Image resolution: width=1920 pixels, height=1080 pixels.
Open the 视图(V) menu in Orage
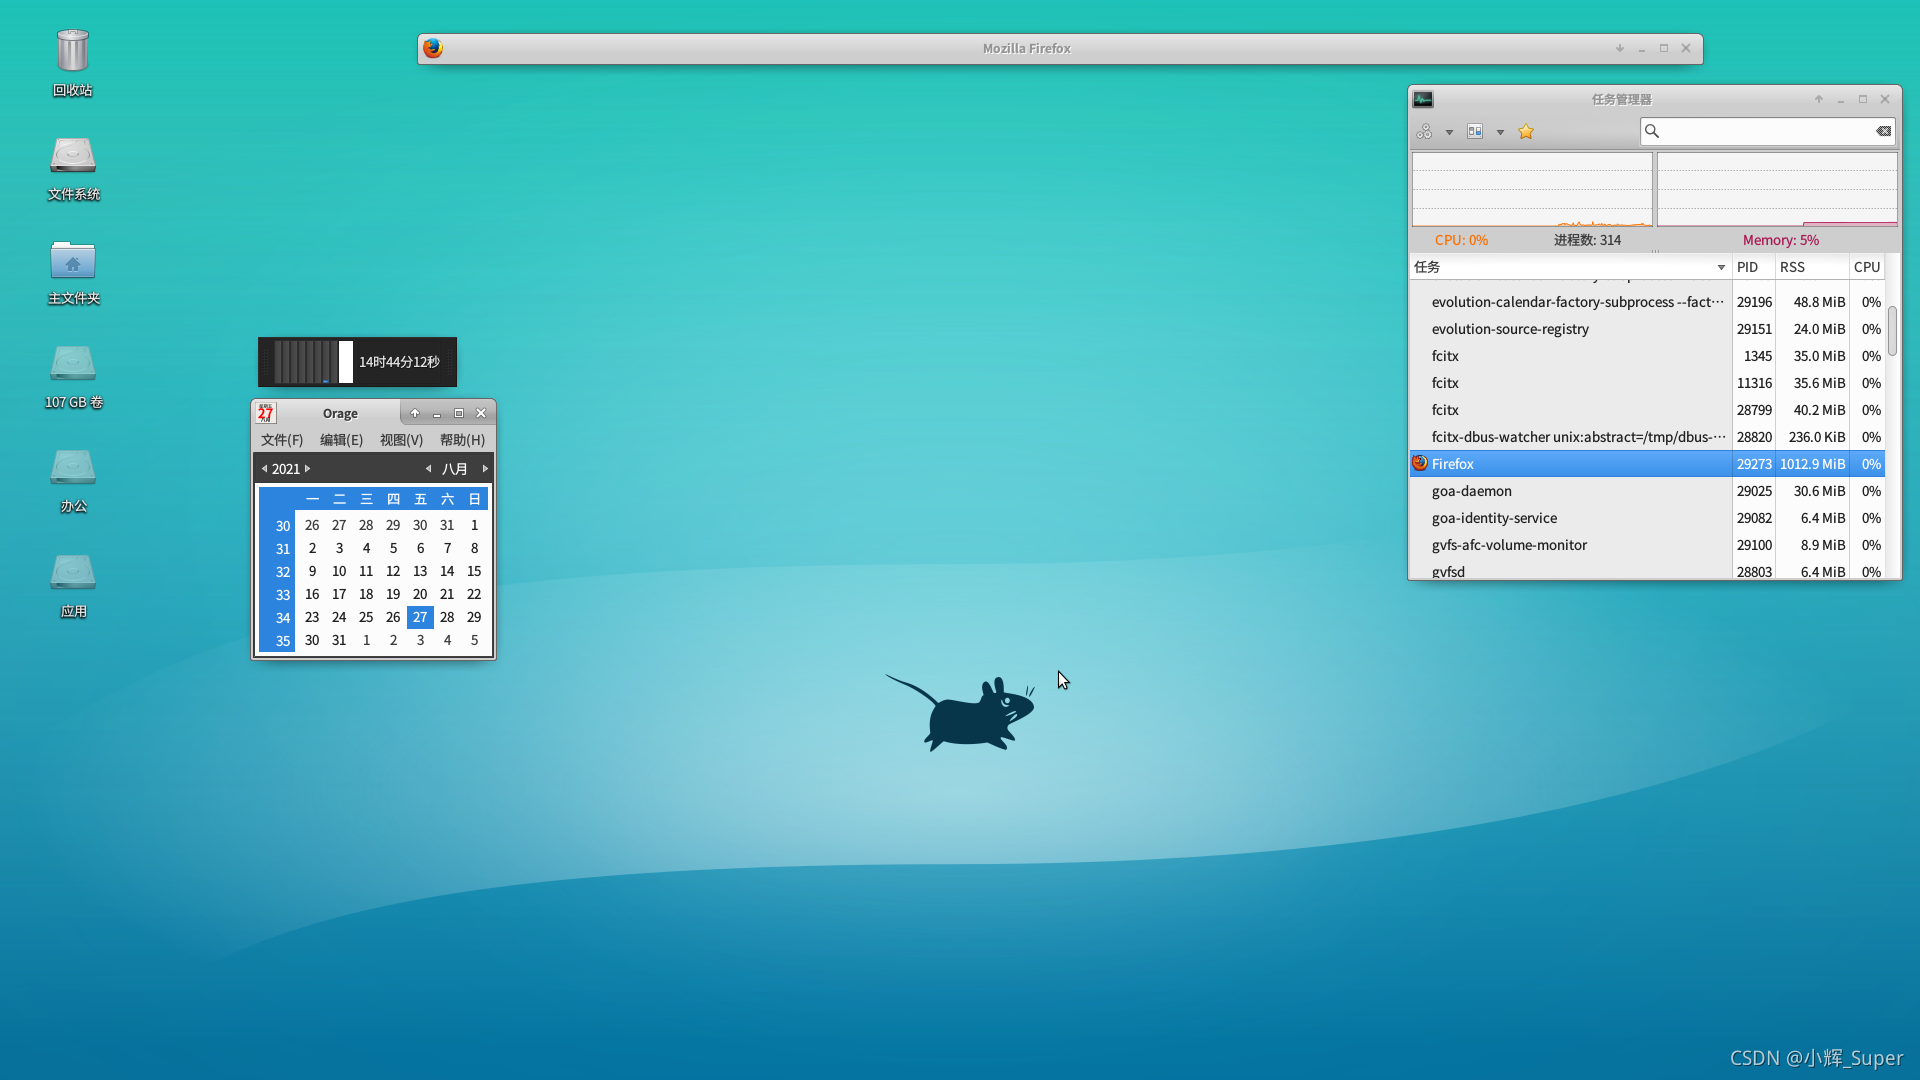pos(401,440)
